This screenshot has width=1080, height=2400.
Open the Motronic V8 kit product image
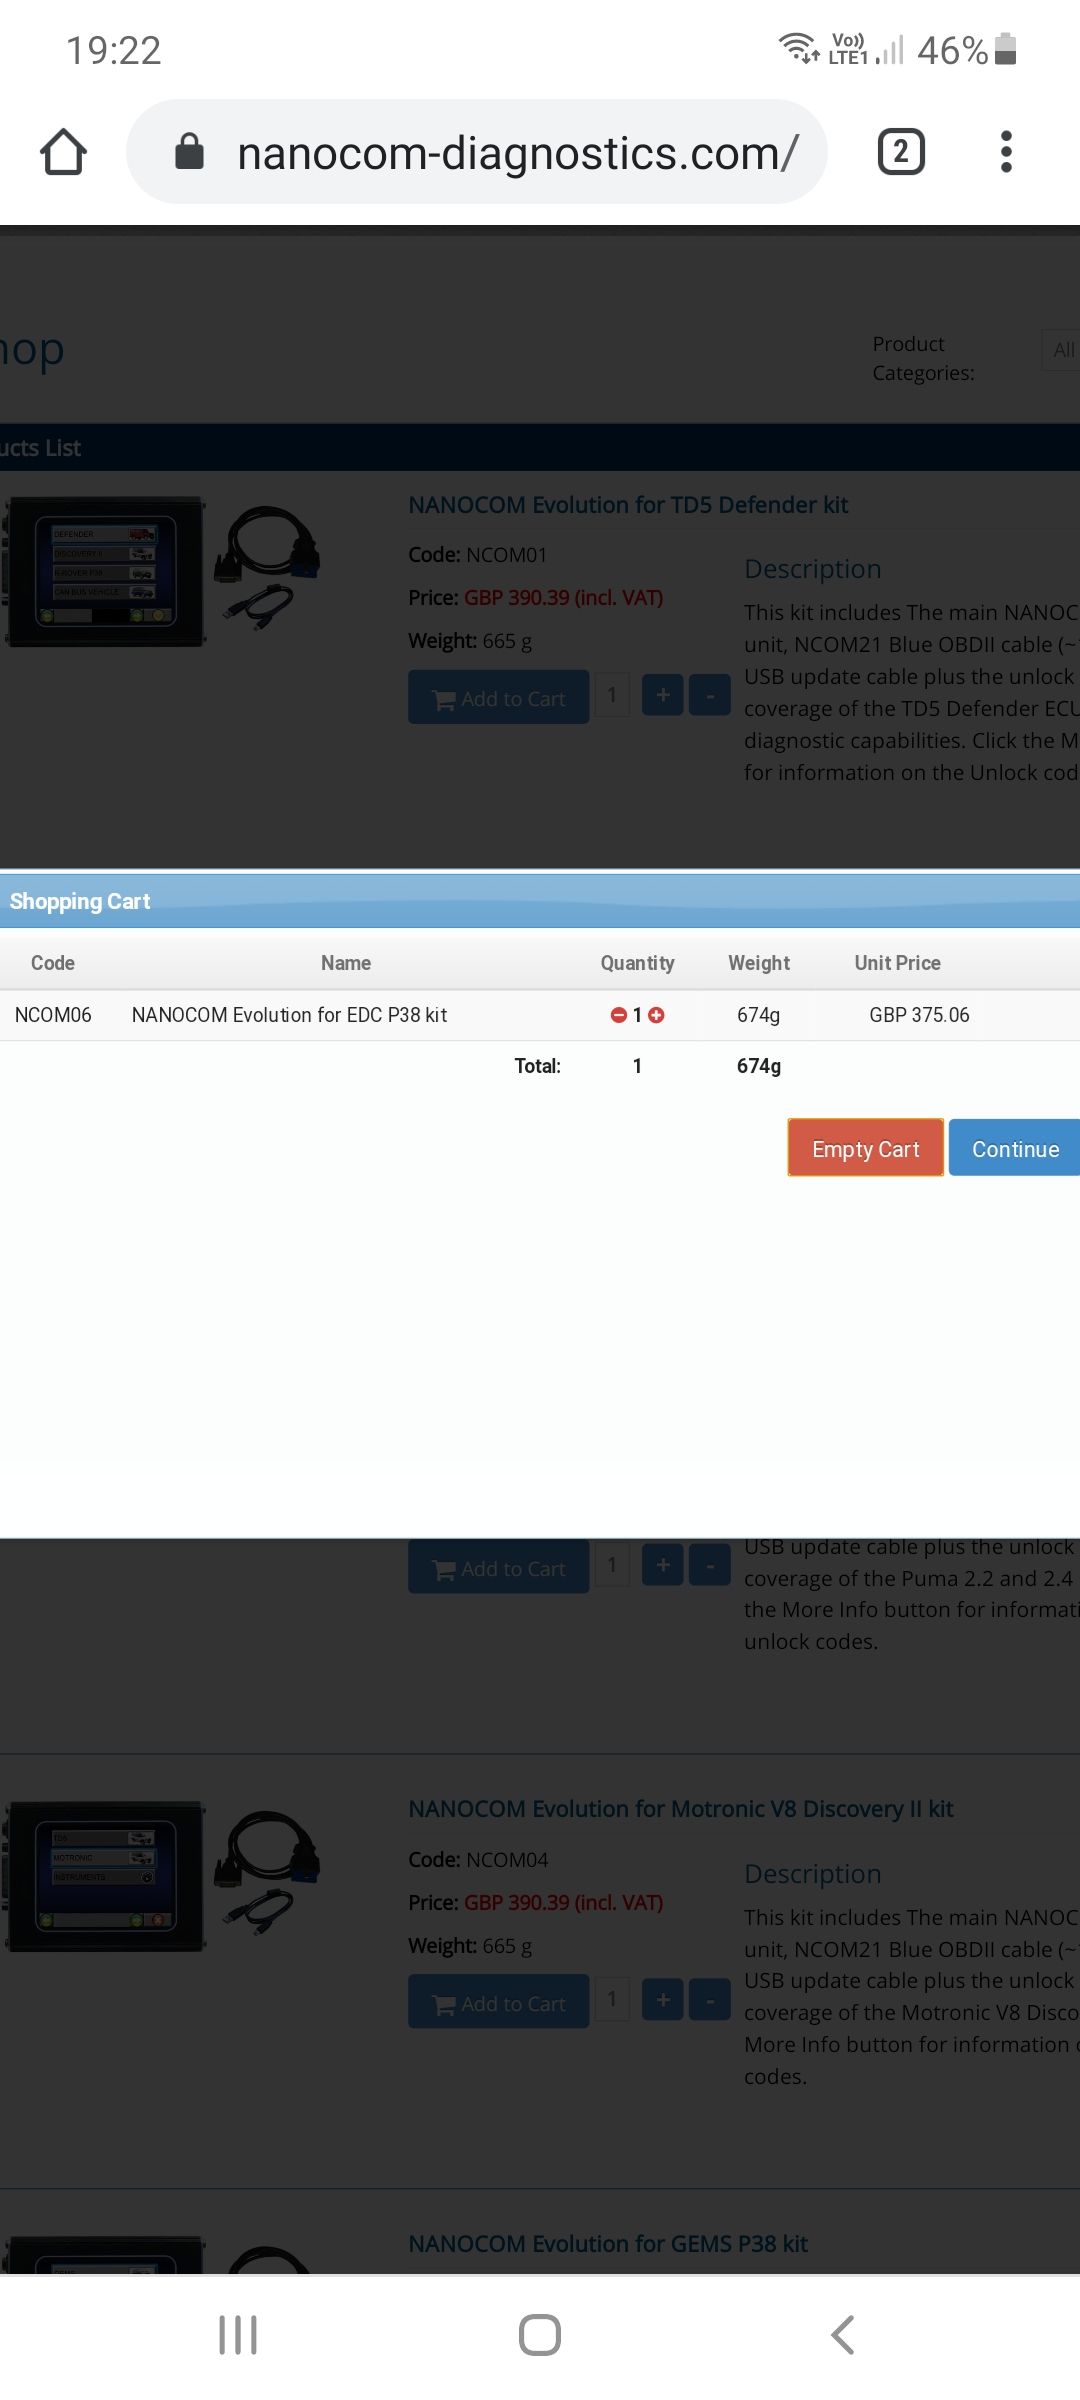tap(162, 1877)
